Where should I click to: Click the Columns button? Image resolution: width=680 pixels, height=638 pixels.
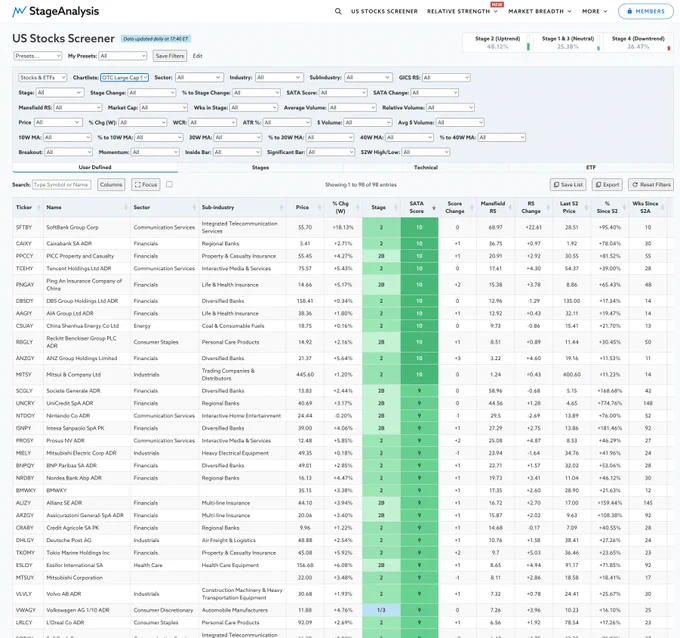pos(111,185)
